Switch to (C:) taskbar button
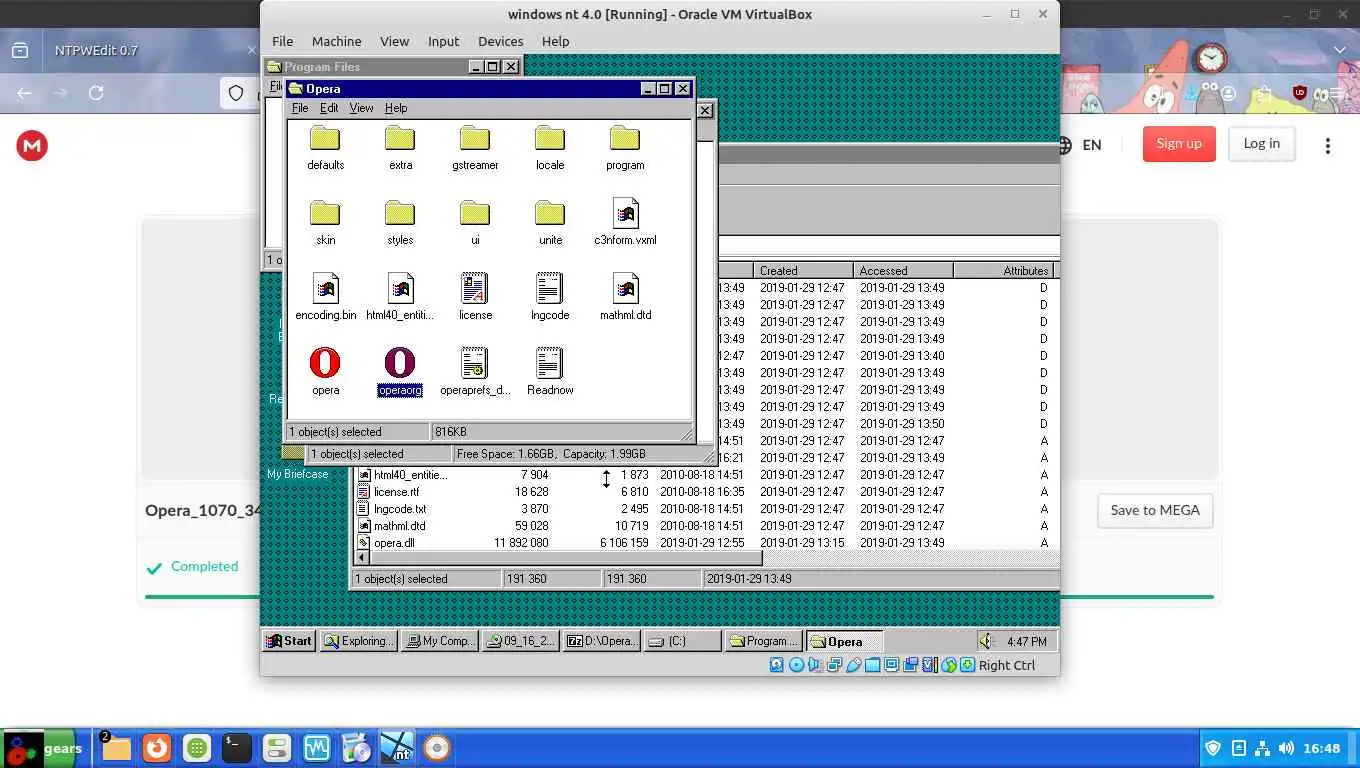 pos(682,641)
